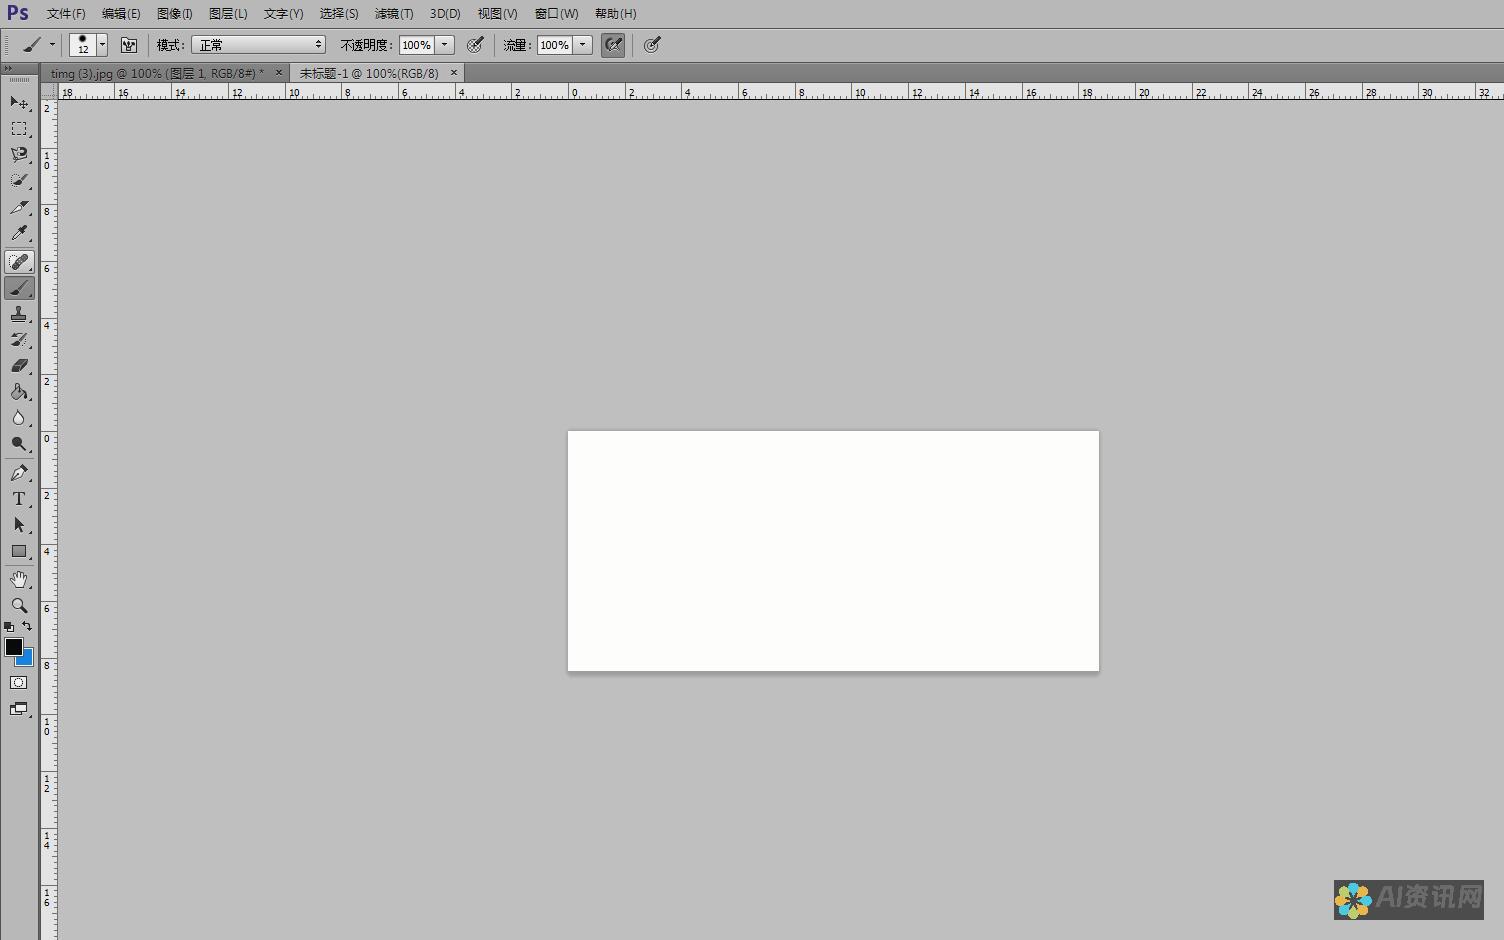The height and width of the screenshot is (940, 1504).
Task: Select the Paint Bucket tool
Action: point(19,391)
